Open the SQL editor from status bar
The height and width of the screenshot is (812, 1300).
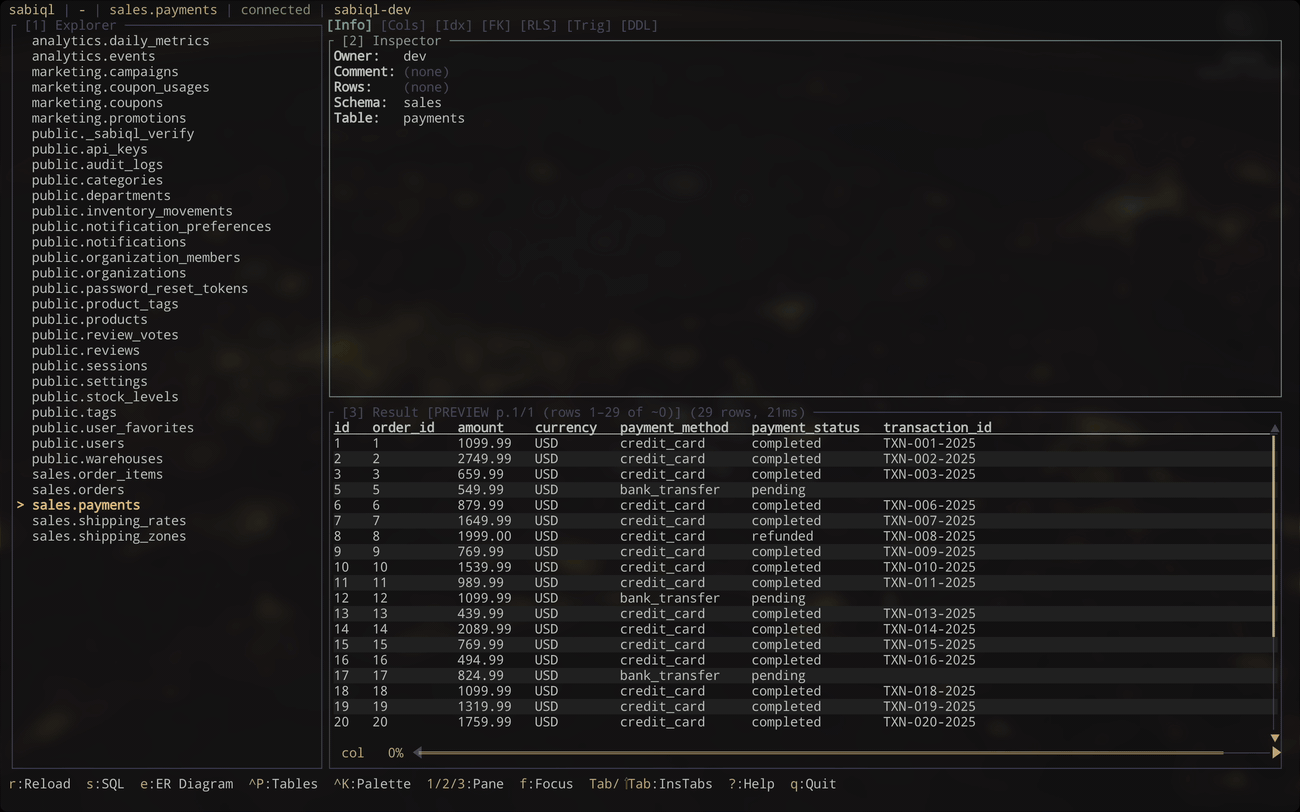(x=104, y=784)
